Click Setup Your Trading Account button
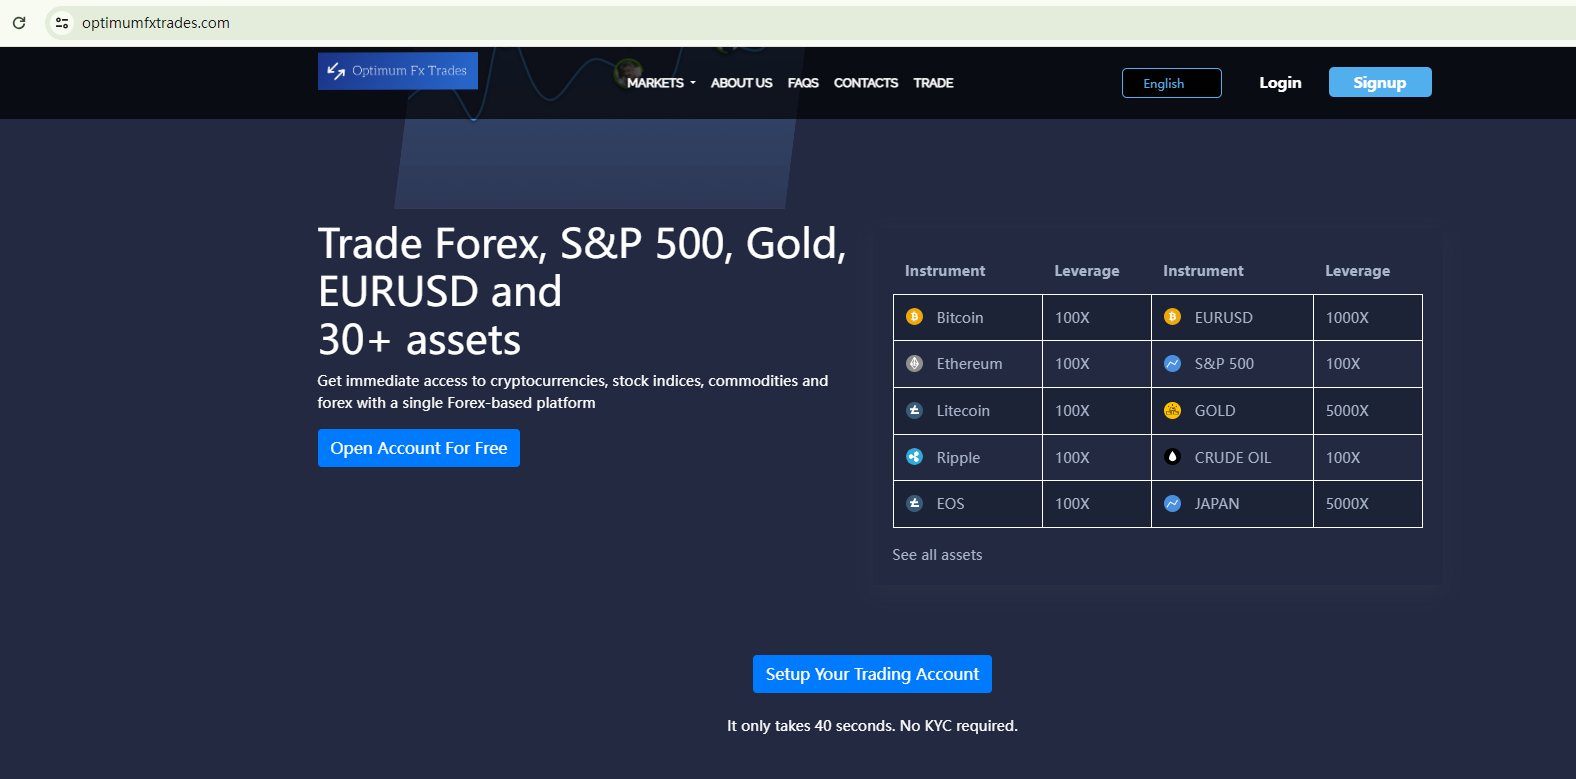The height and width of the screenshot is (779, 1576). click(x=872, y=674)
